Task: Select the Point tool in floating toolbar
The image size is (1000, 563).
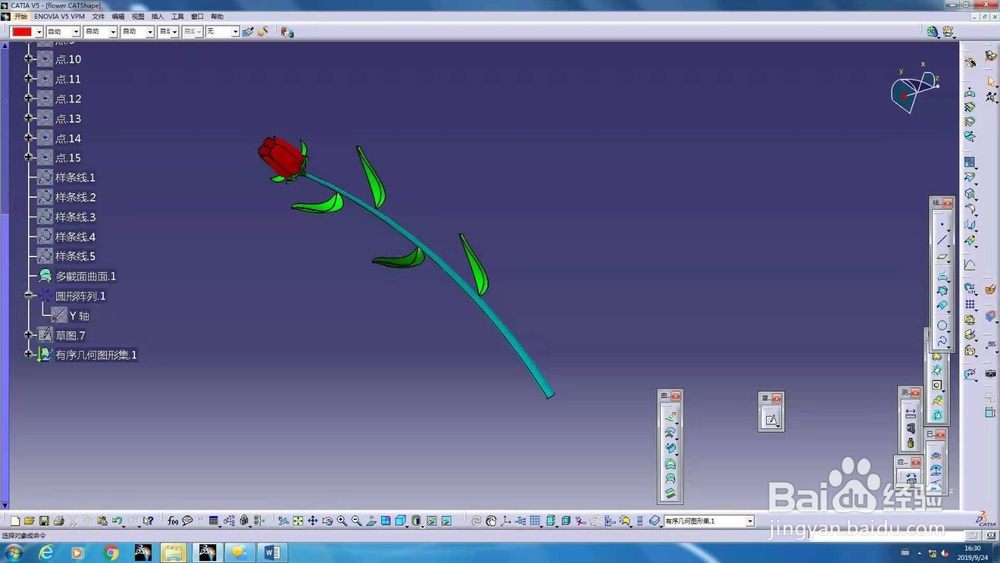Action: tap(942, 224)
